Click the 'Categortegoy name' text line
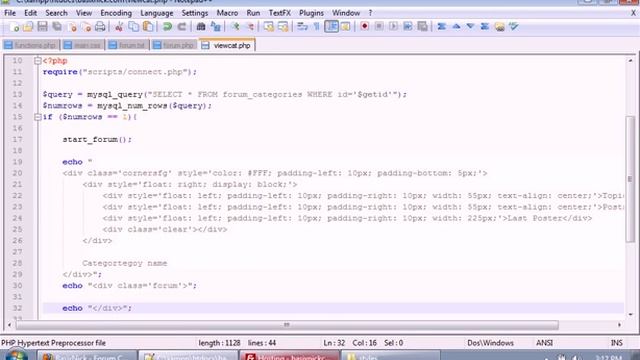The image size is (640, 360). coord(124,263)
